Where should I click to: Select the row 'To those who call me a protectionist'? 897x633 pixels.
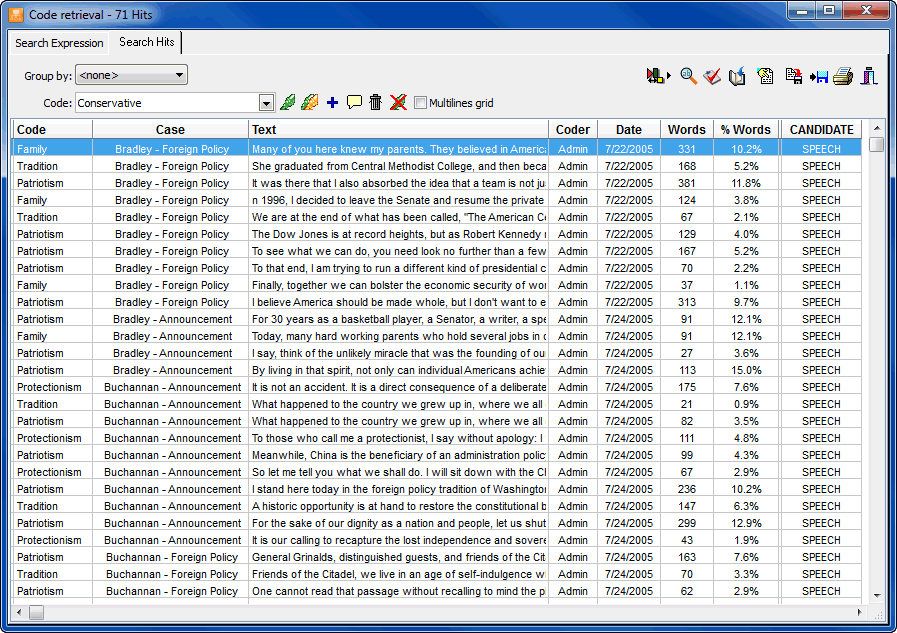click(436, 438)
